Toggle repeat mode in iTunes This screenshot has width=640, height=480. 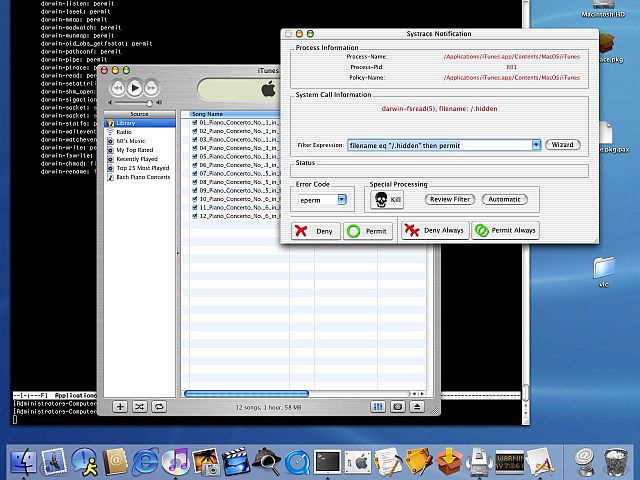(158, 407)
